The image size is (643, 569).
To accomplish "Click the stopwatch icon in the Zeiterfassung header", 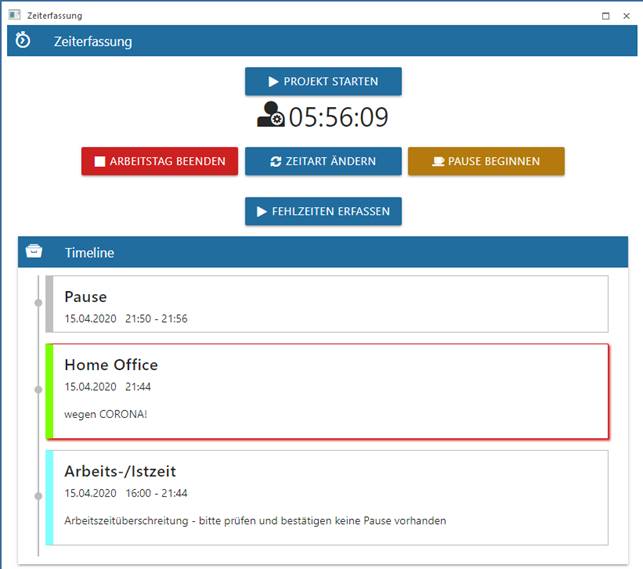I will click(23, 41).
